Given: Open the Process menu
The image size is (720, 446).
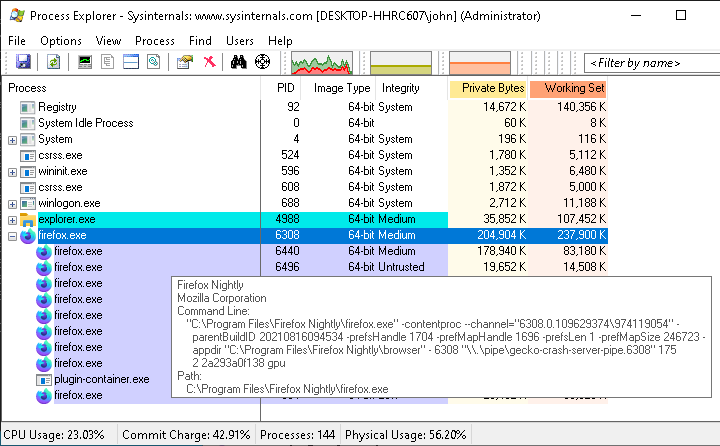Looking at the screenshot, I should click(x=155, y=41).
